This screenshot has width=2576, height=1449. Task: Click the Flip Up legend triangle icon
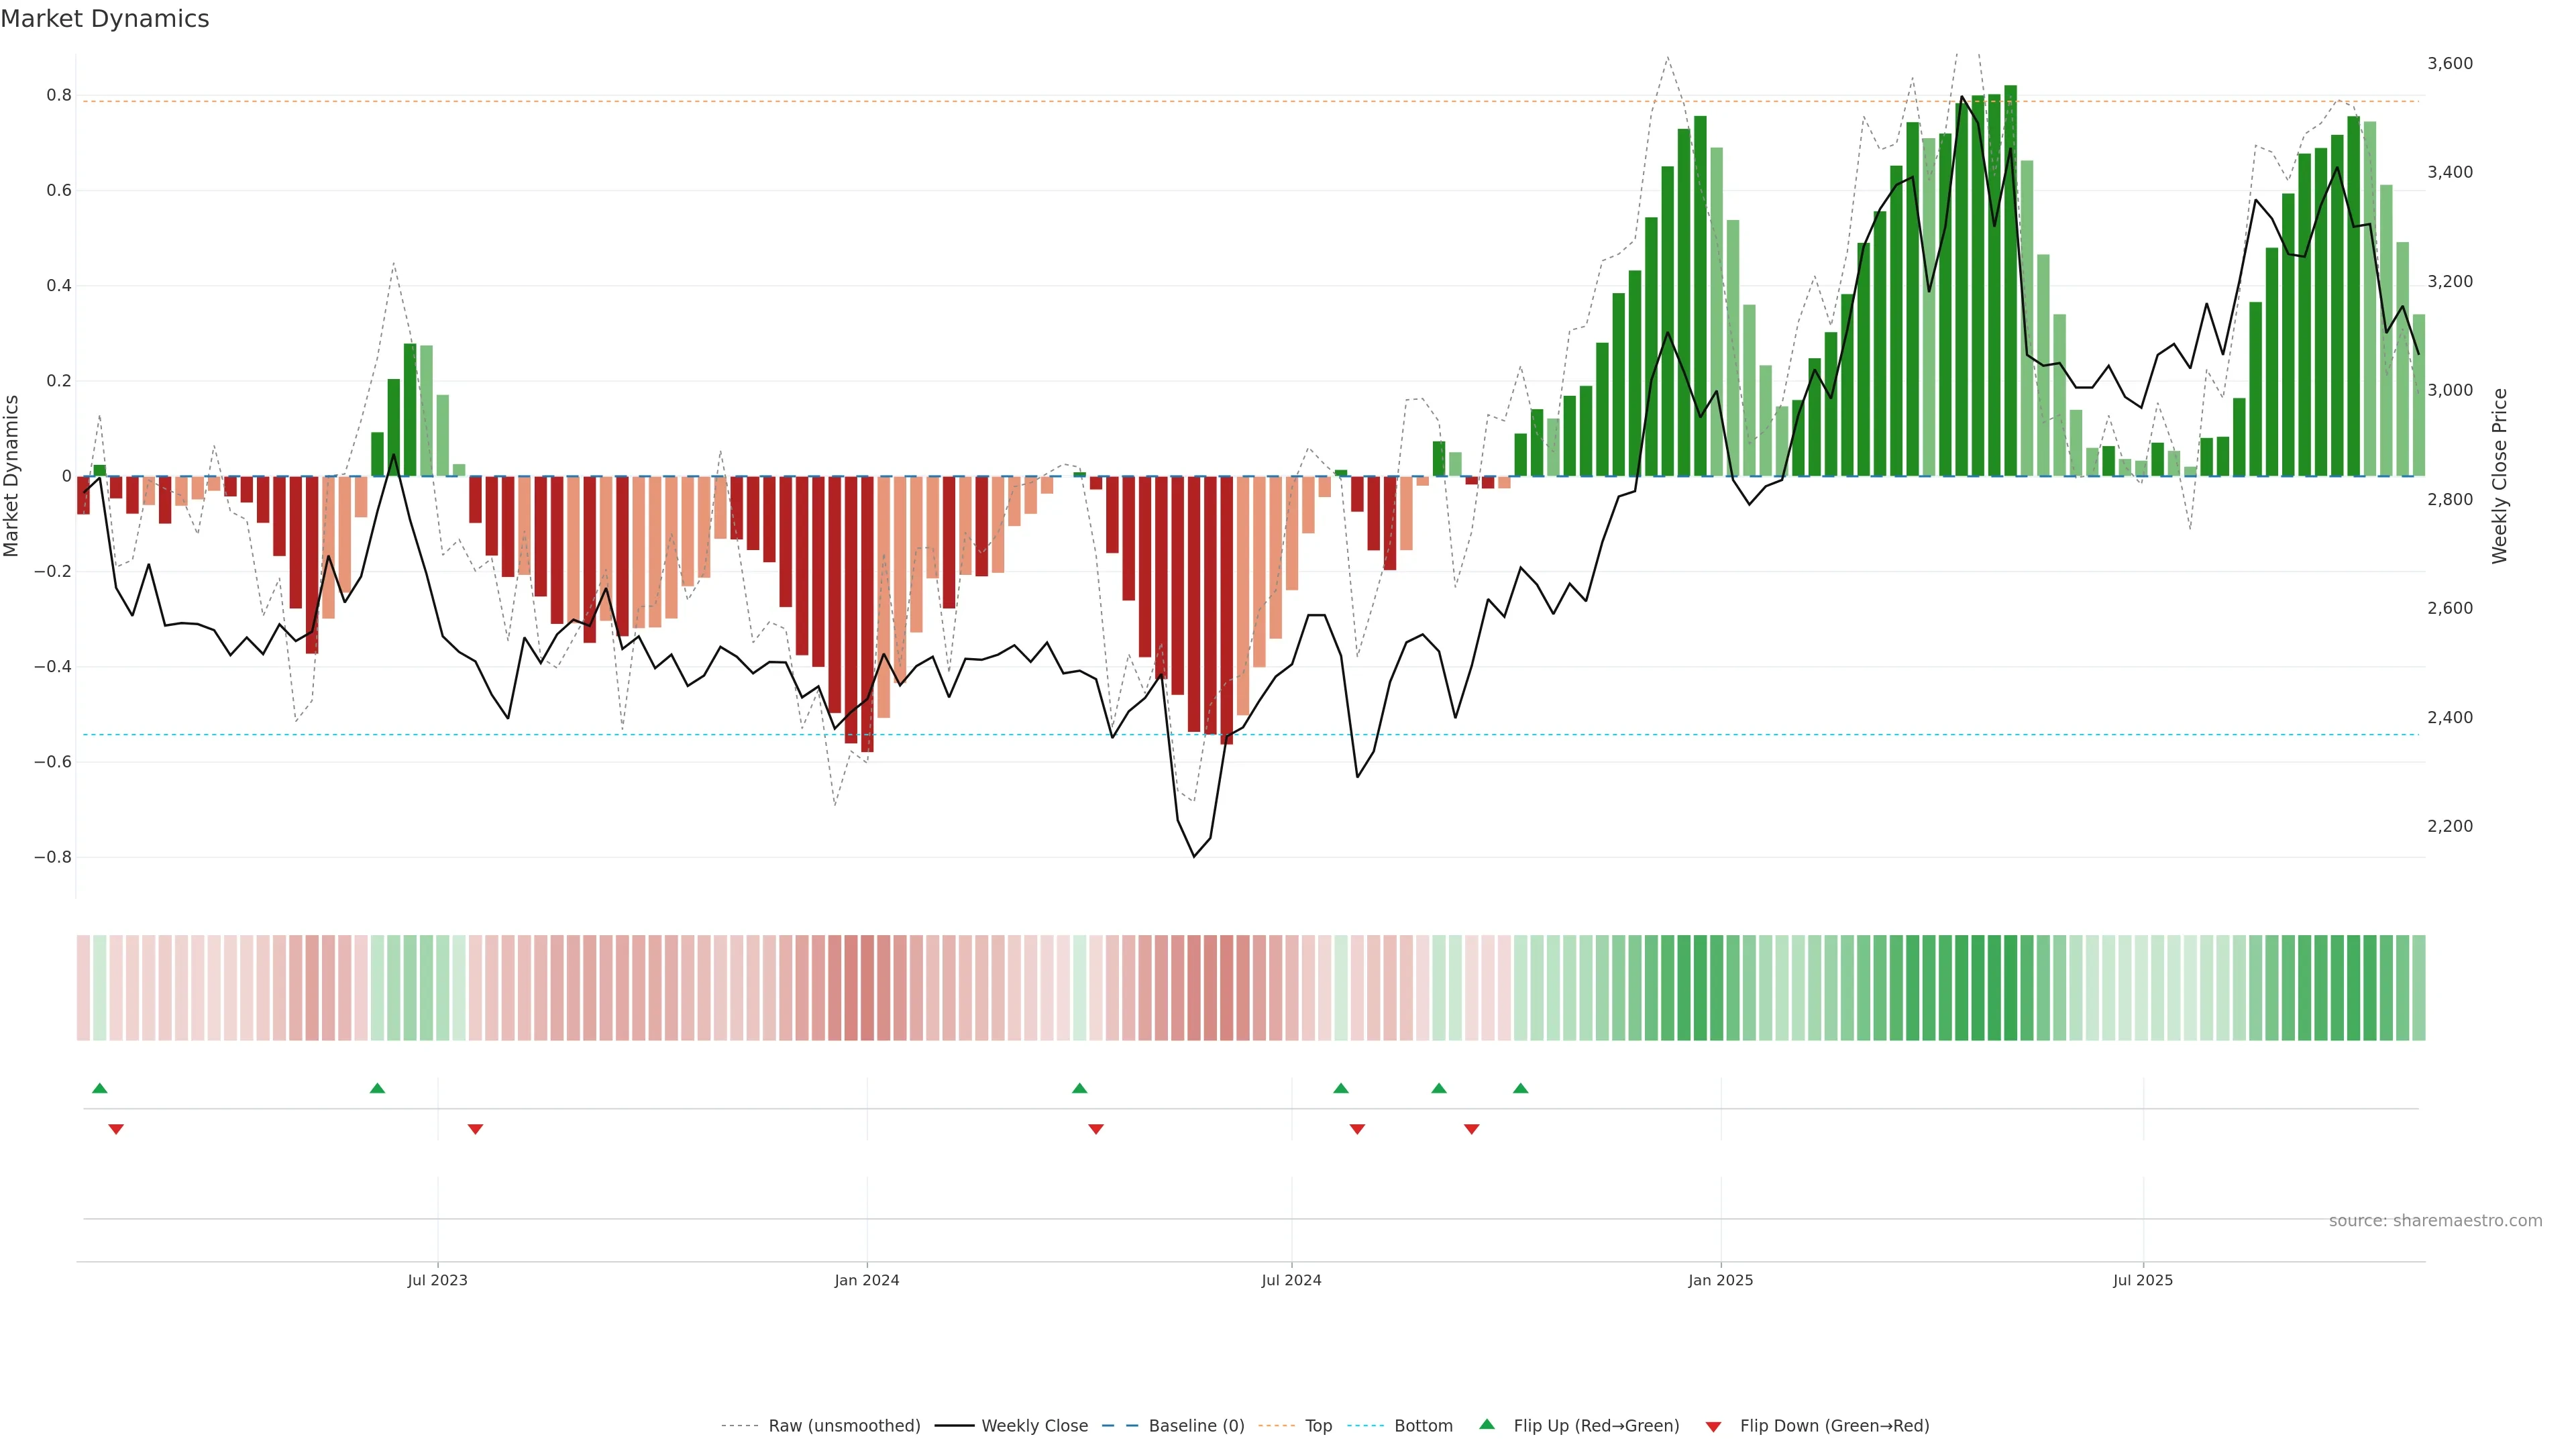pyautogui.click(x=1487, y=1424)
